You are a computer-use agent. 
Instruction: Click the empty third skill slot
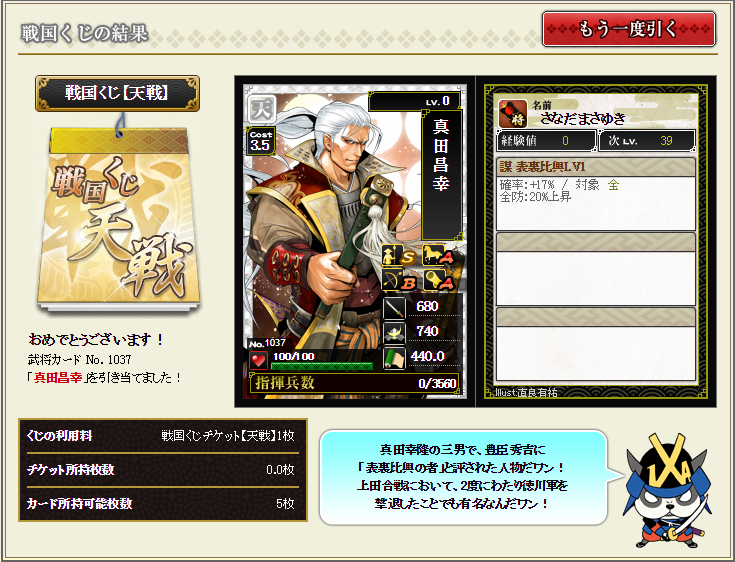[x=595, y=344]
